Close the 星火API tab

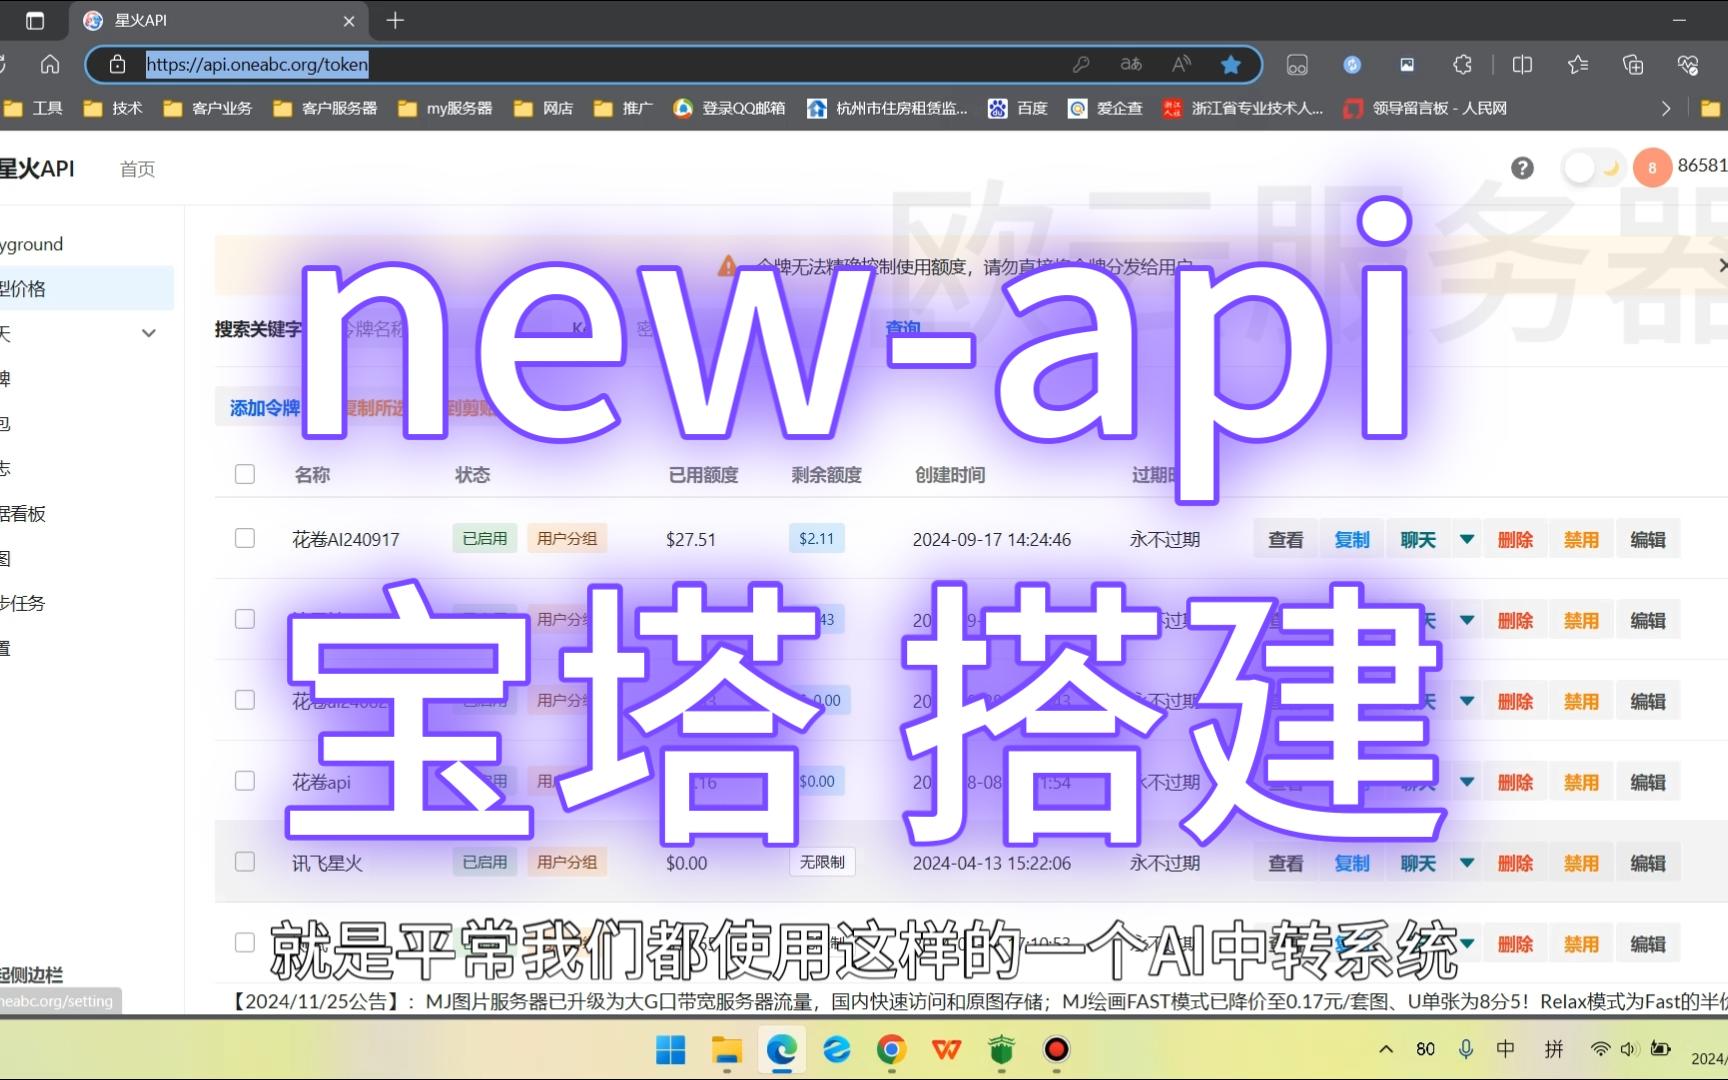349,20
